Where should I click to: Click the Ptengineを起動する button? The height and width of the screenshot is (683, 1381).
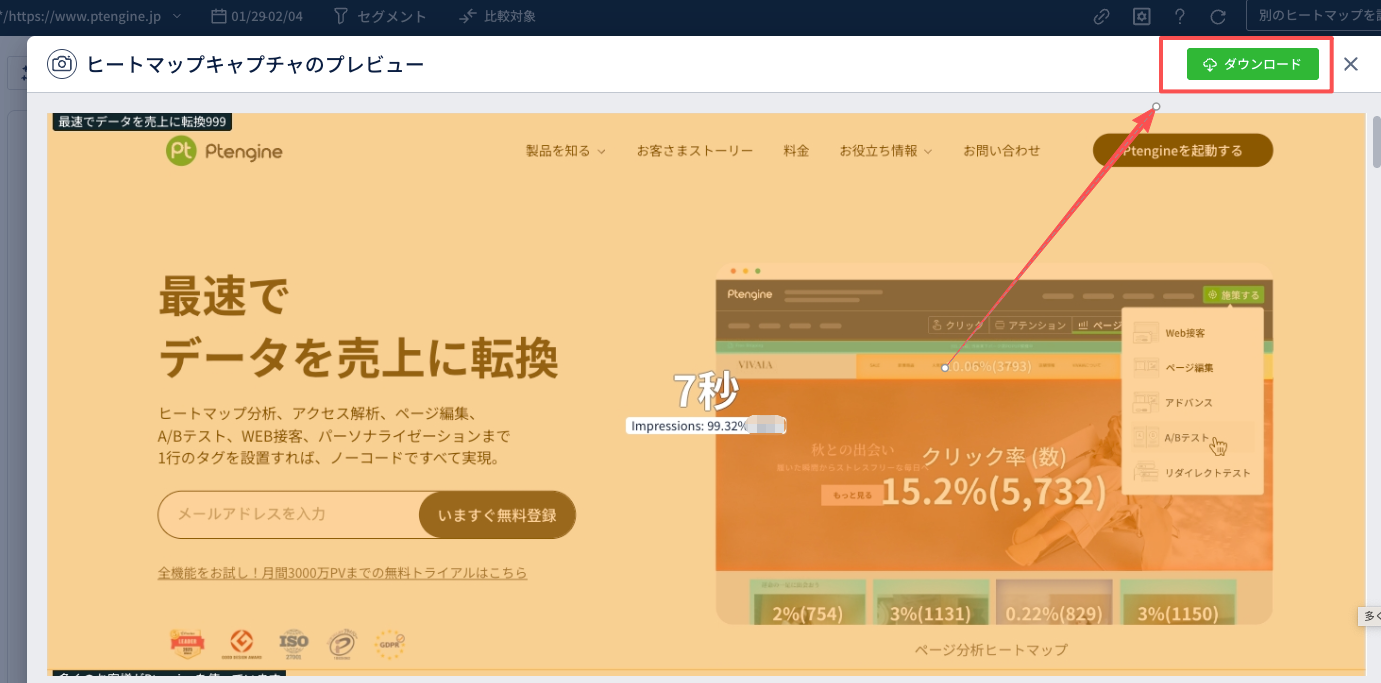click(x=1182, y=151)
